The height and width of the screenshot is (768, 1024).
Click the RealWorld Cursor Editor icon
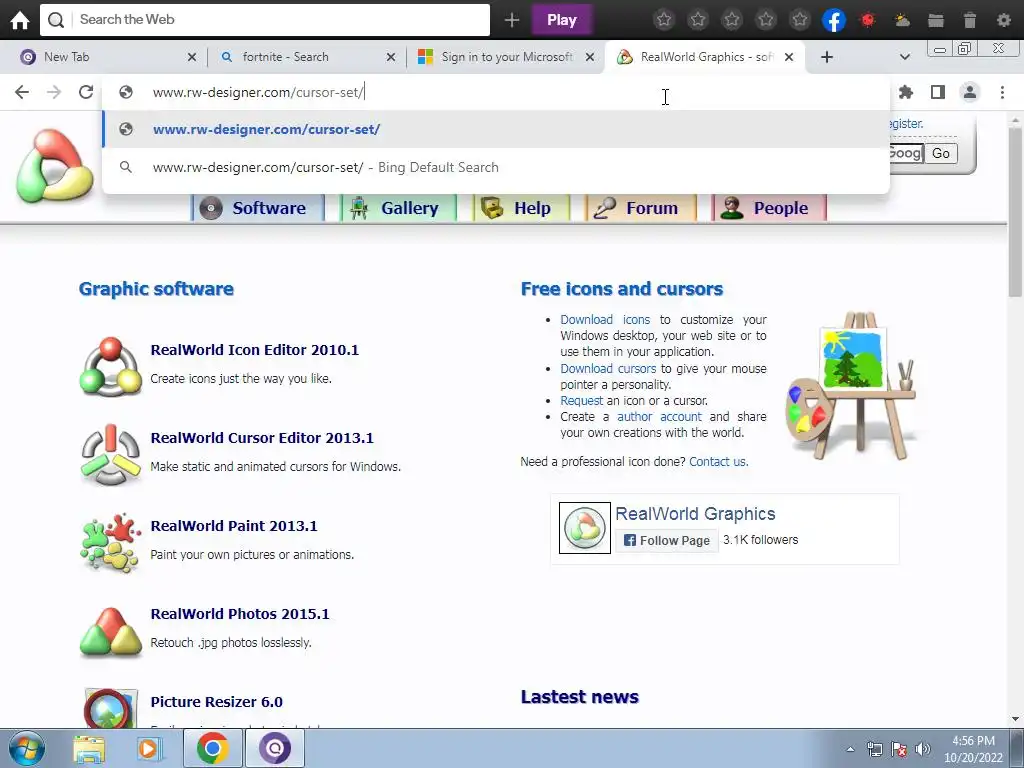111,455
